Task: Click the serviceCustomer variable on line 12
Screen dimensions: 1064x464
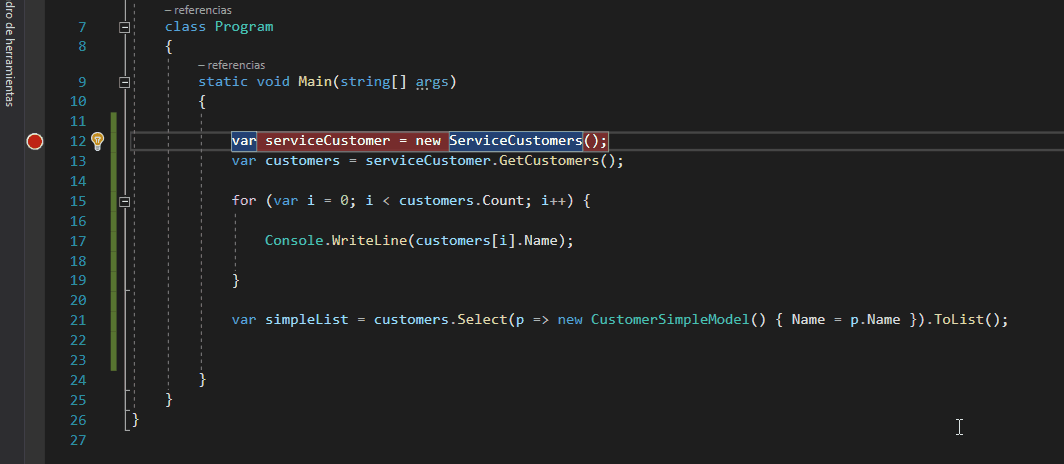Action: click(x=328, y=141)
